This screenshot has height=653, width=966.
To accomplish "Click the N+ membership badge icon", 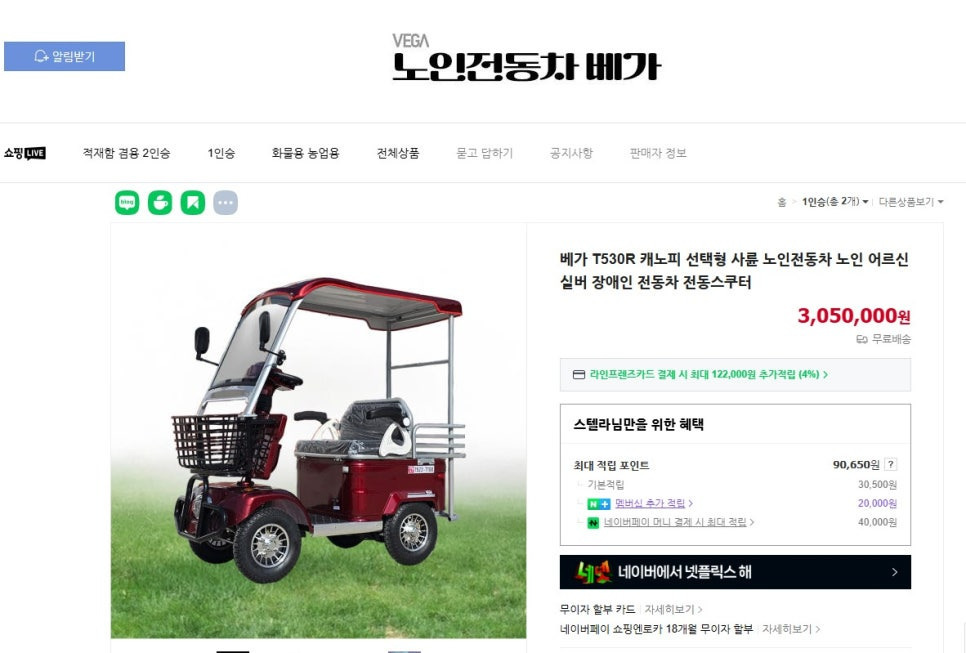I will (598, 504).
